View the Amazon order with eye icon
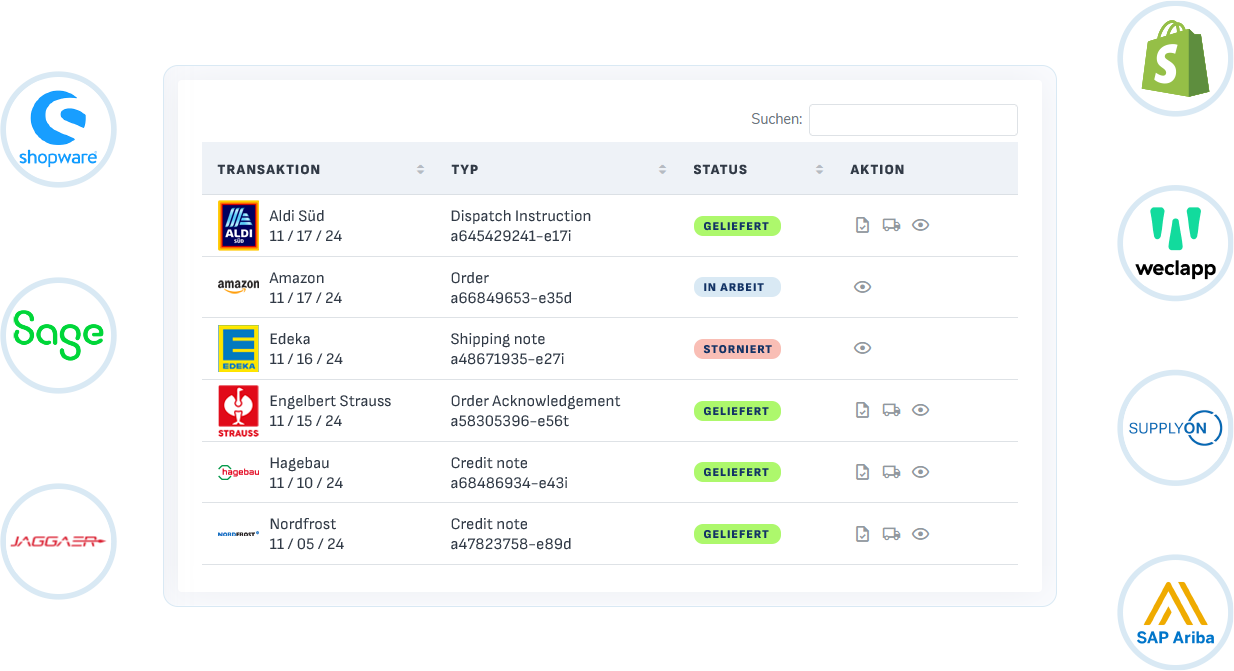This screenshot has width=1234, height=671. point(862,287)
